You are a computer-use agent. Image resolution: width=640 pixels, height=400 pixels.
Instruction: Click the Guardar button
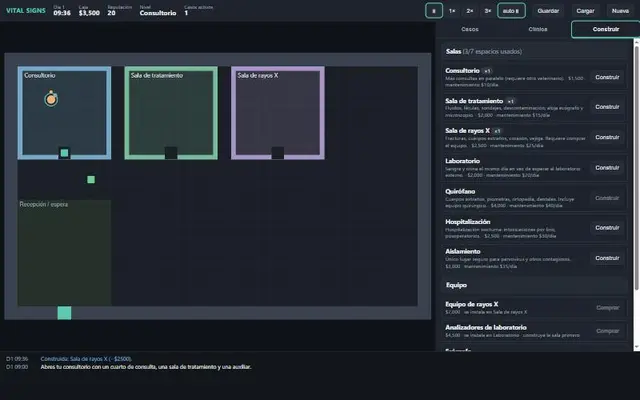(x=548, y=11)
